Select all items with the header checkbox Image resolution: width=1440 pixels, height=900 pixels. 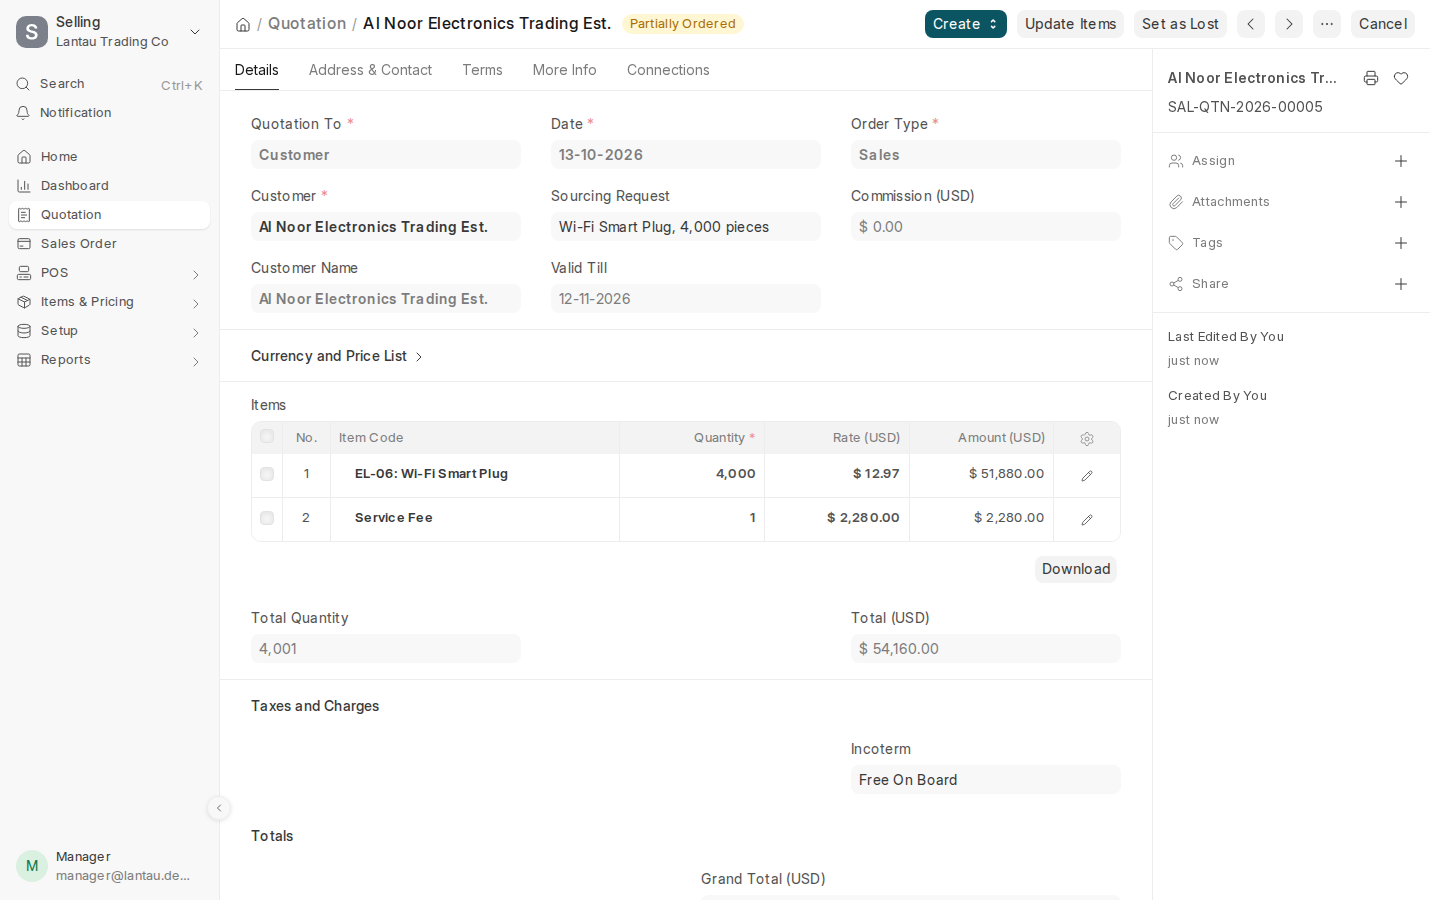tap(267, 436)
